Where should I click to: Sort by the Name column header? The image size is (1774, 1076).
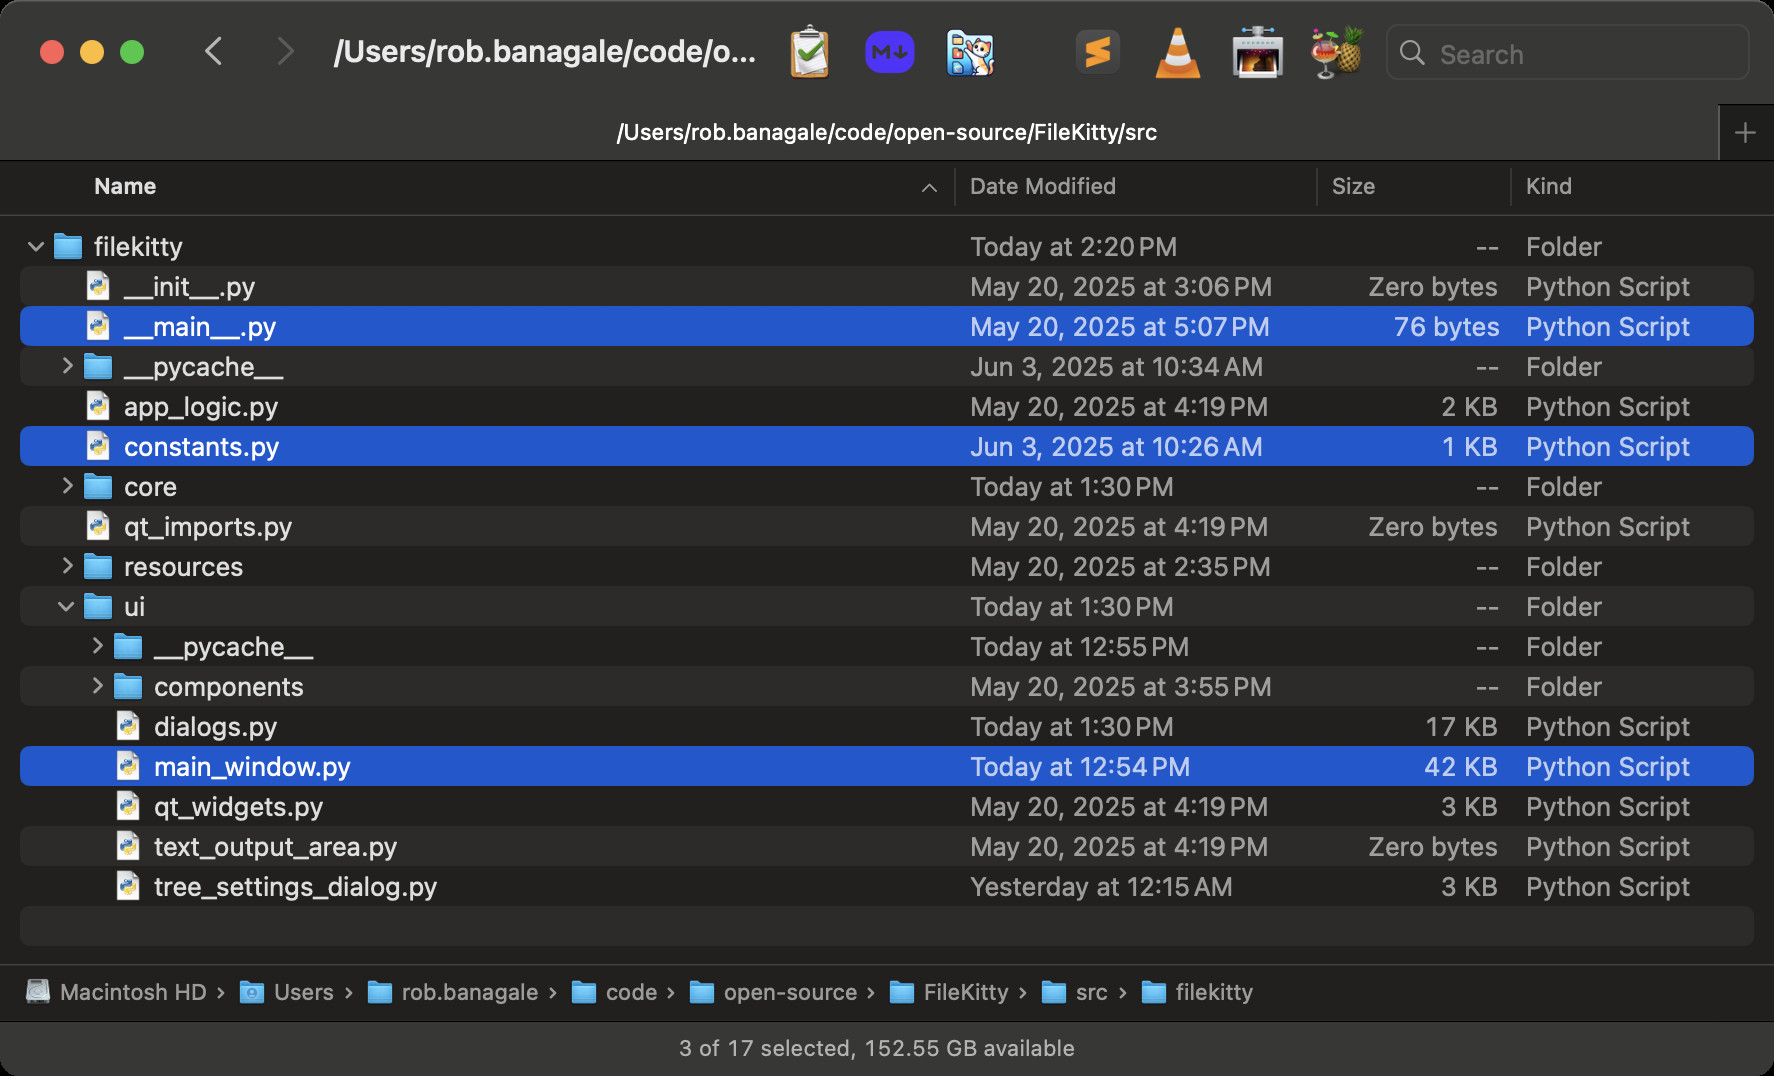pos(125,186)
